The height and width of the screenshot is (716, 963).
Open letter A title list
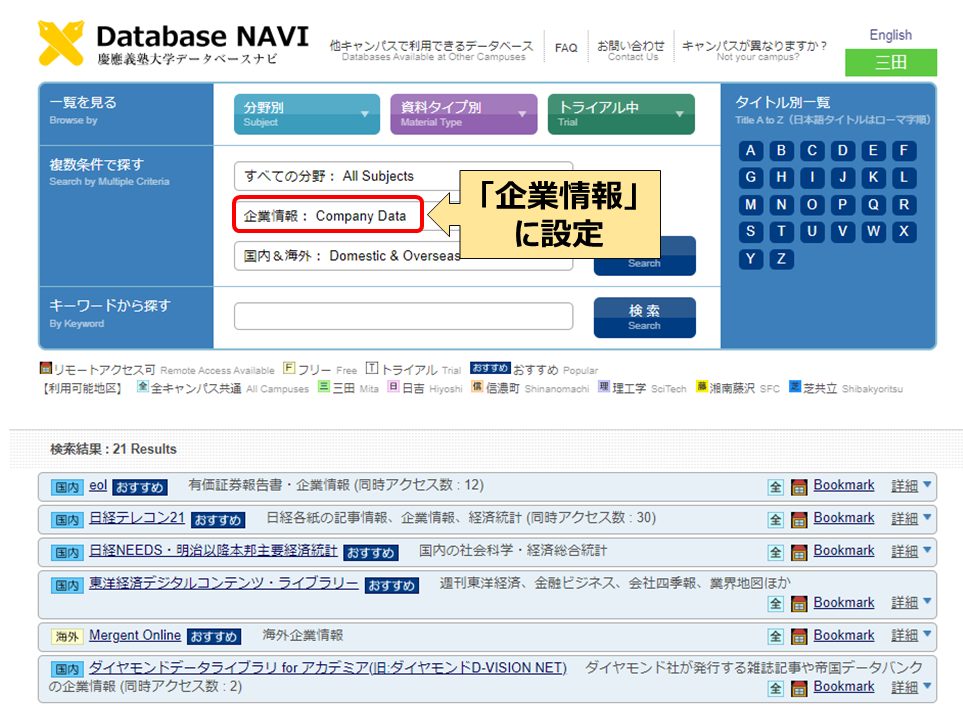751,150
